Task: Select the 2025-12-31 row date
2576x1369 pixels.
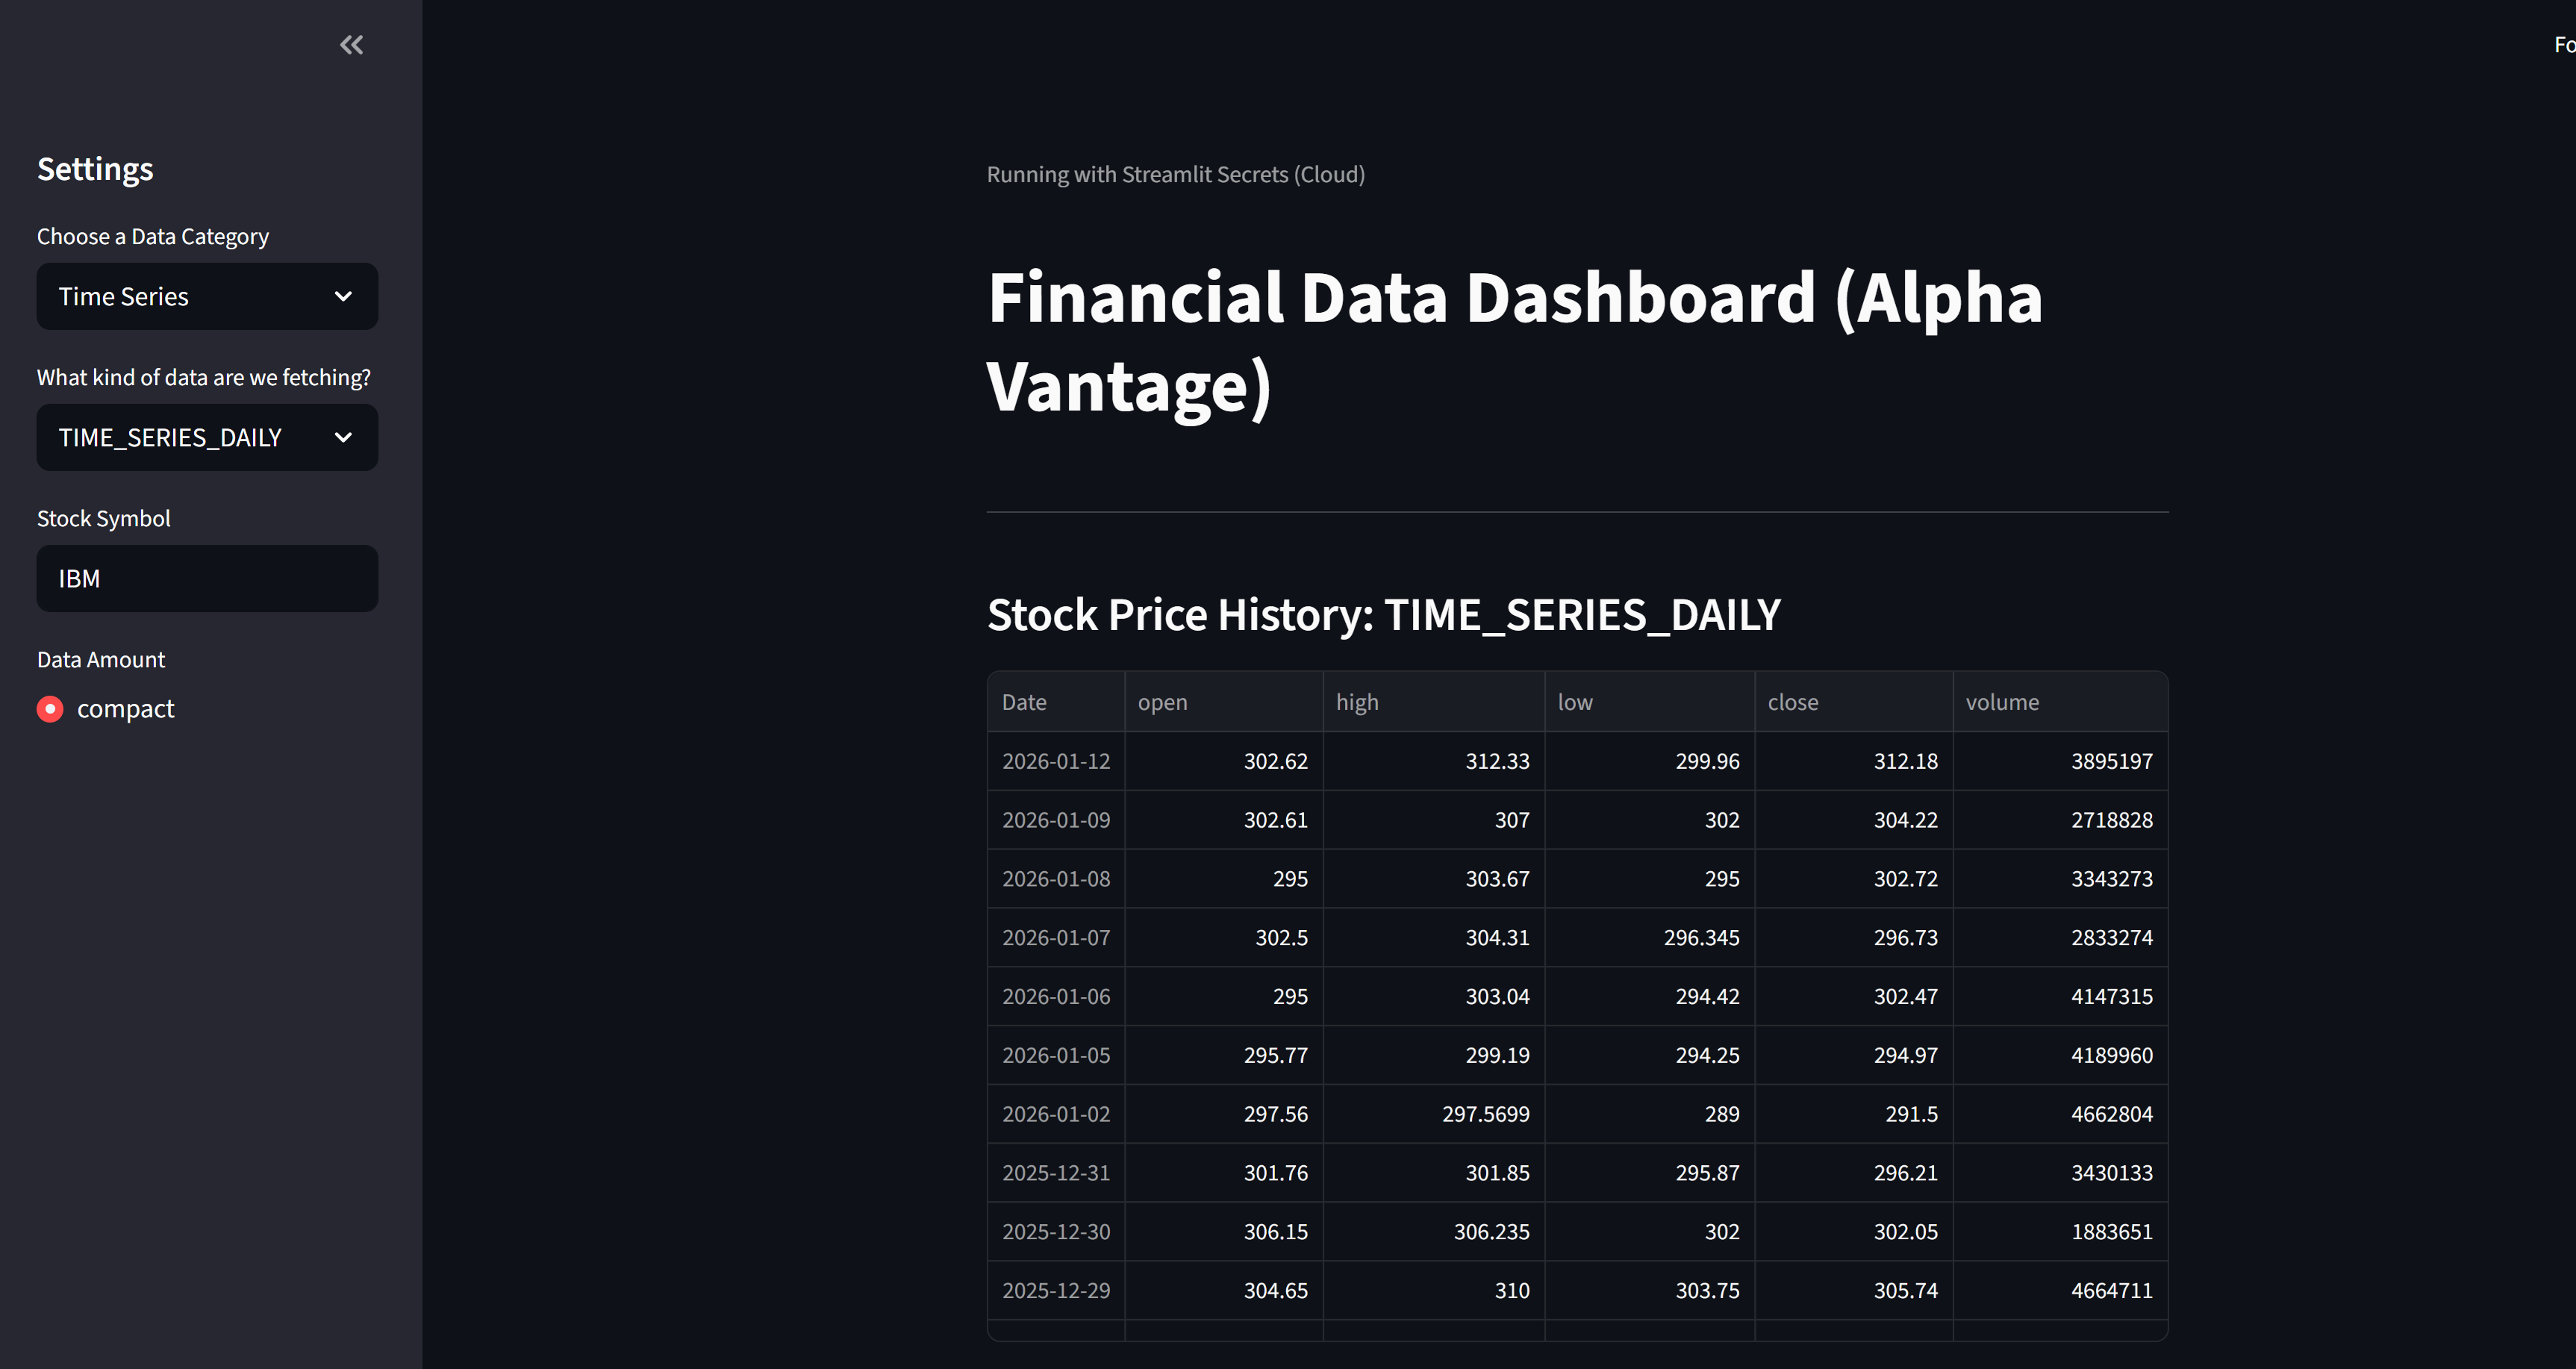Action: point(1056,1173)
